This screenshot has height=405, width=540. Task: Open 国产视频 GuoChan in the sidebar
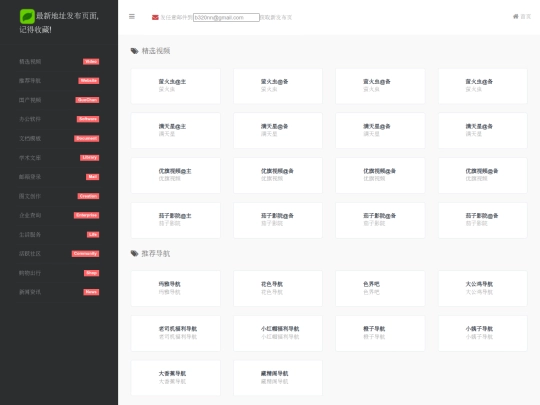pyautogui.click(x=59, y=100)
